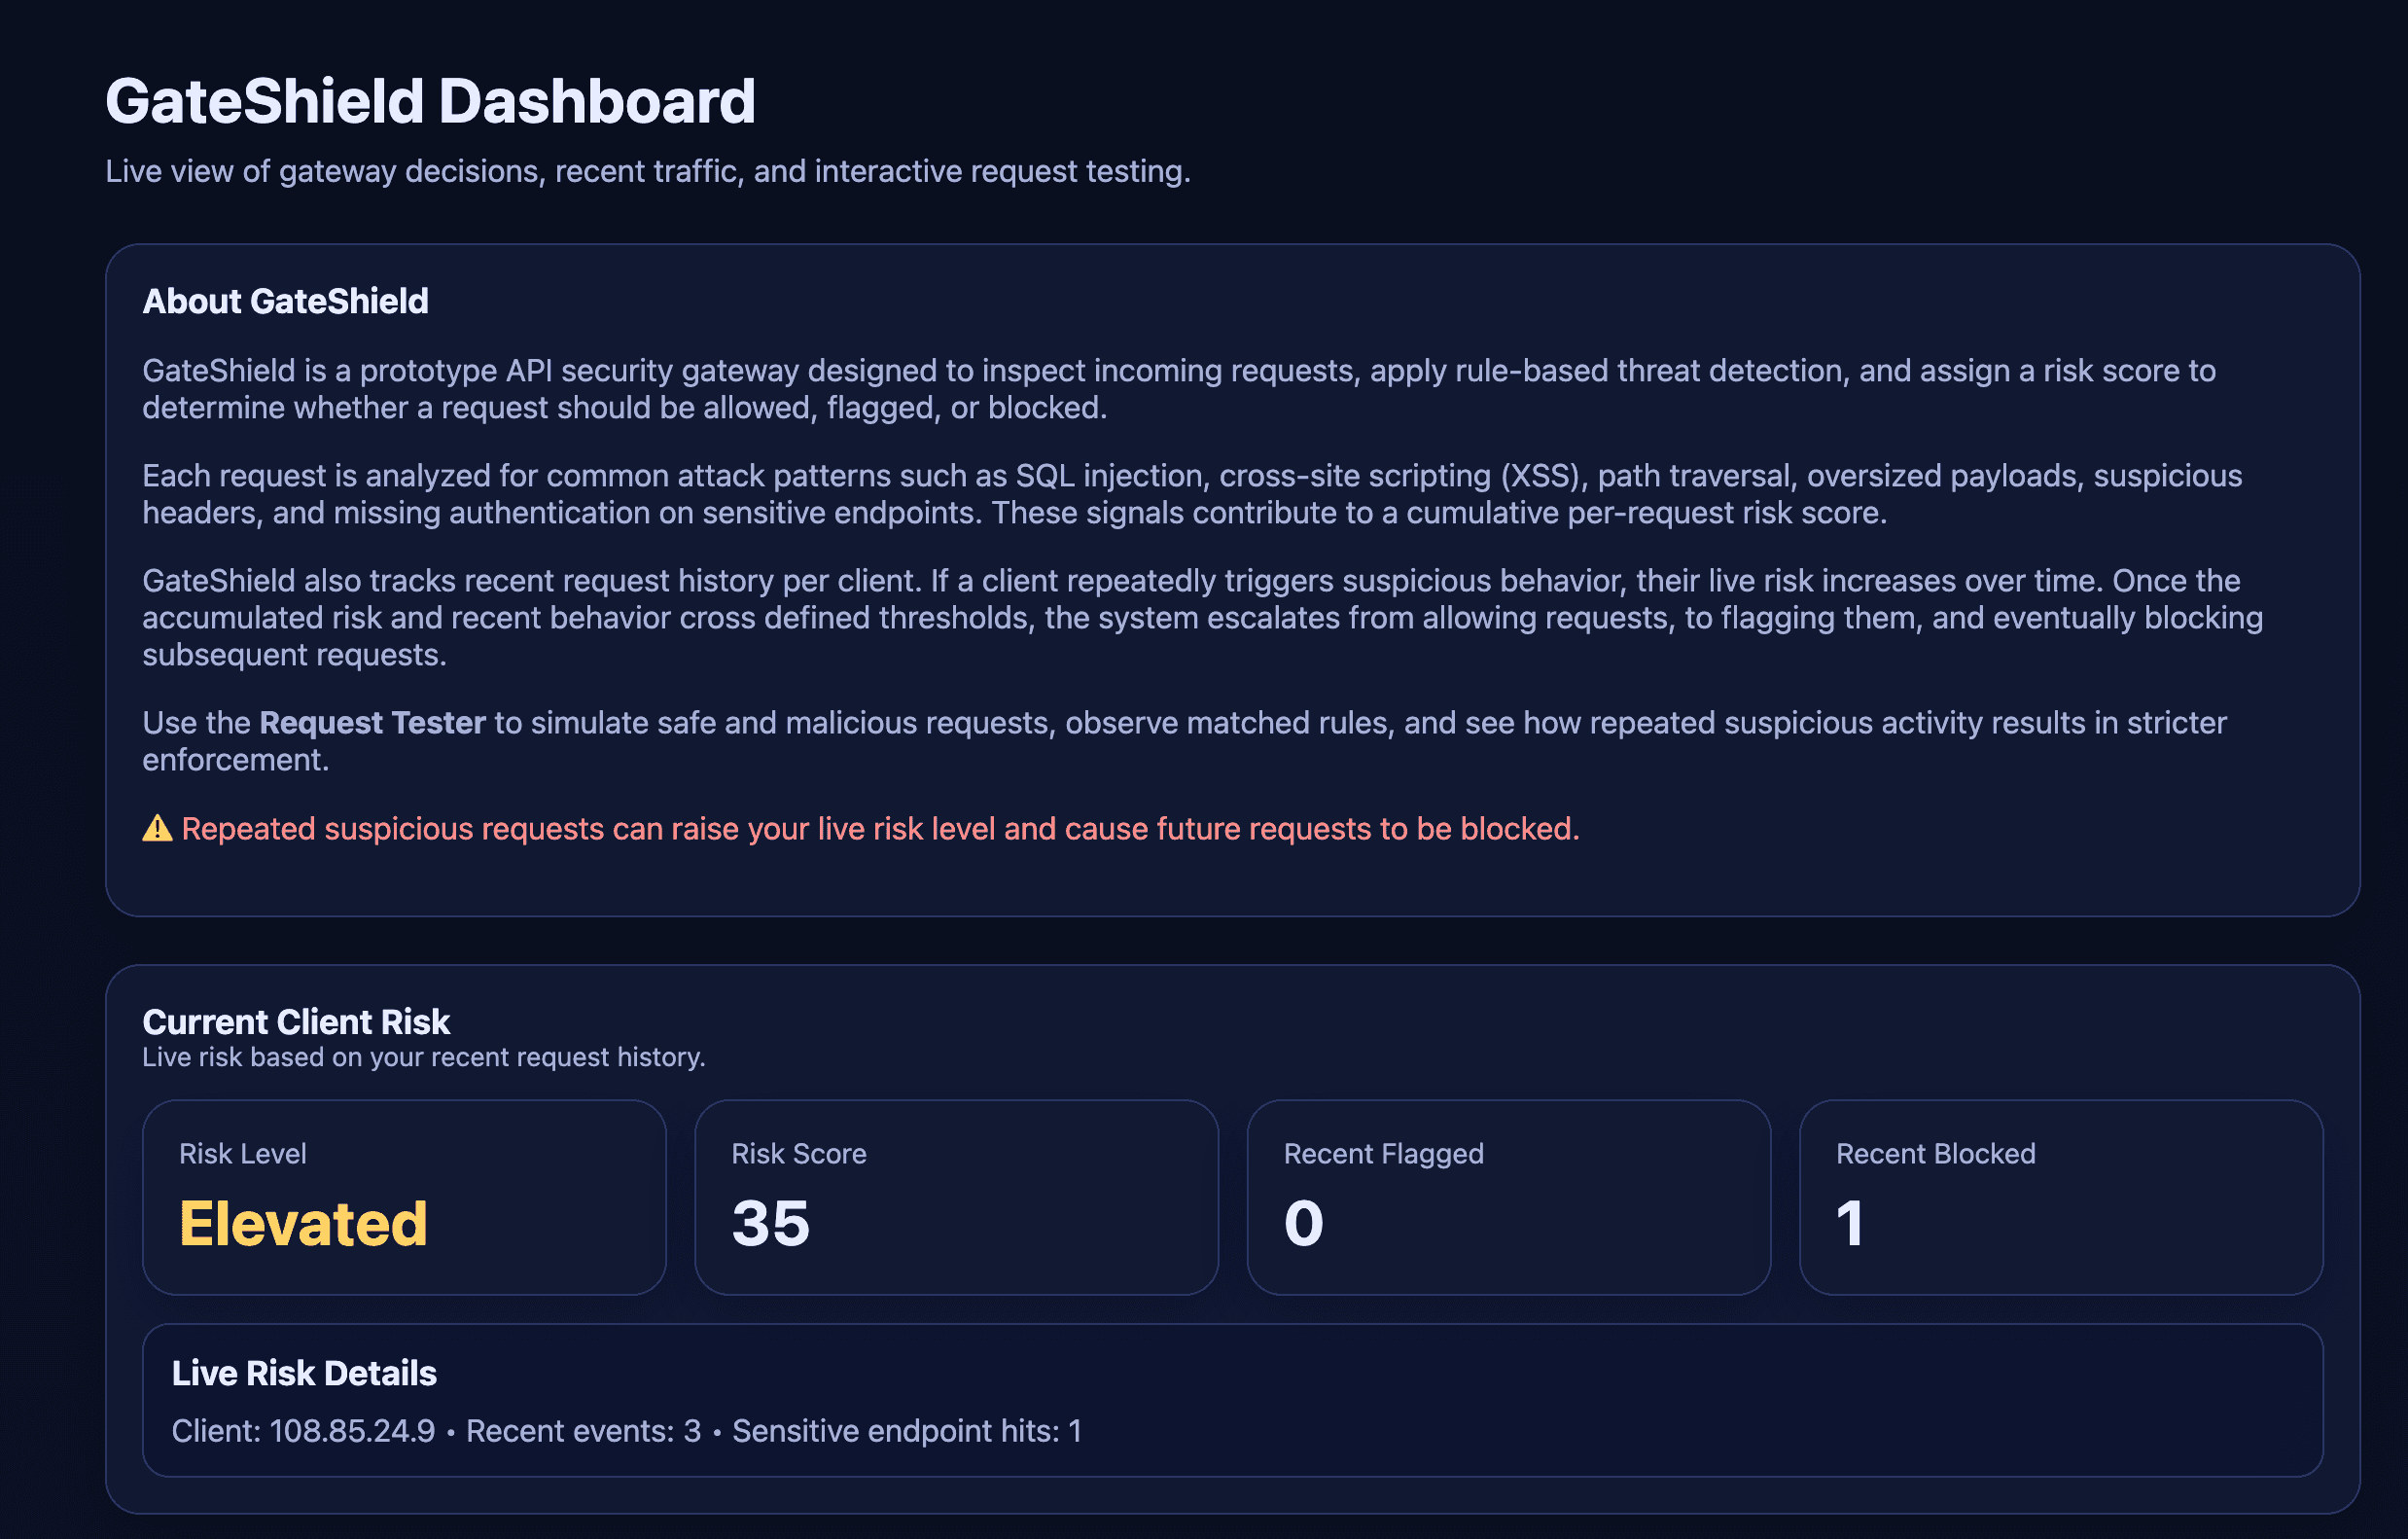Click 'Live risk based on your recent request history'
The height and width of the screenshot is (1539, 2408).
(424, 1057)
